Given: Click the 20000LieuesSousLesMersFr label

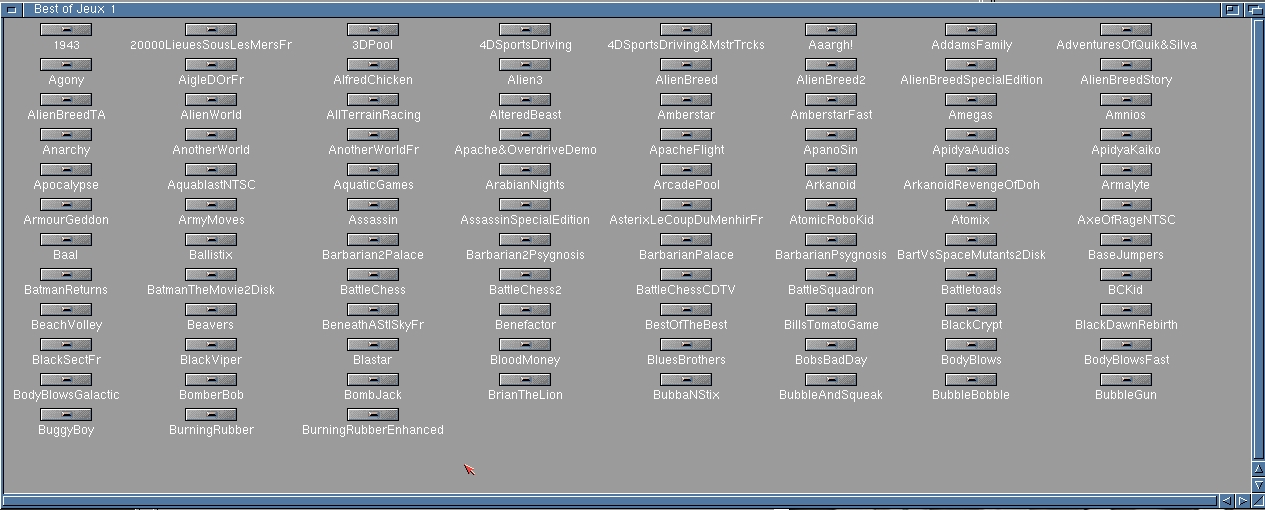Looking at the screenshot, I should (x=211, y=45).
